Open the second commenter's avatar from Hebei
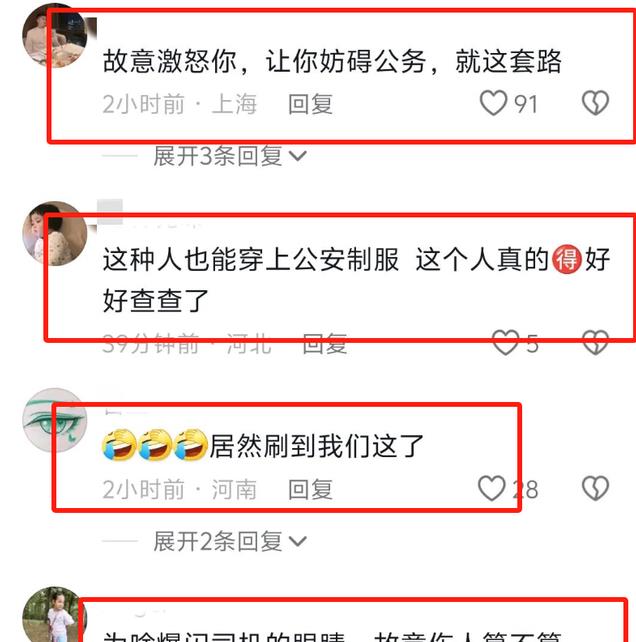The height and width of the screenshot is (642, 636). (x=54, y=233)
